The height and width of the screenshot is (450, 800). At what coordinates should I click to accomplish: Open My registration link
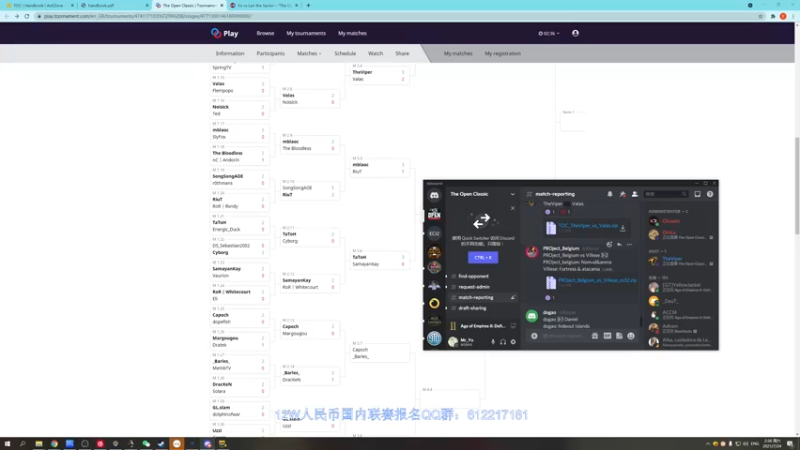(503, 53)
